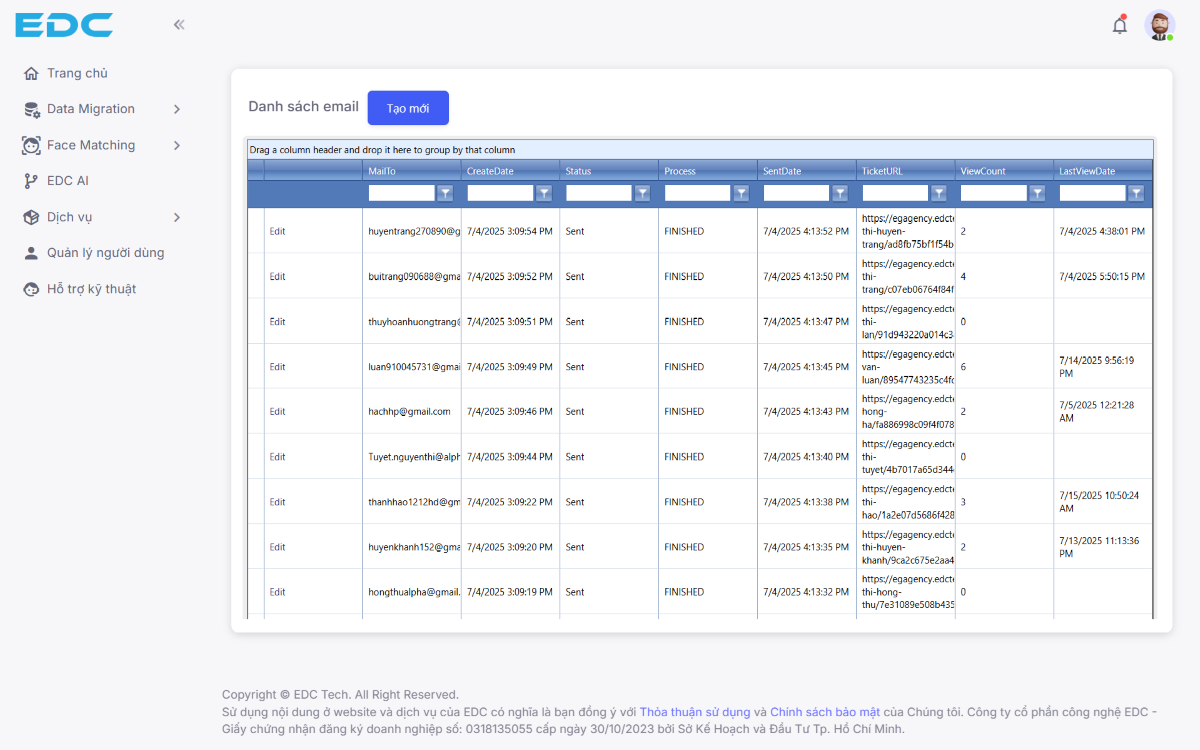Expand the Face Matching submenu

[176, 145]
